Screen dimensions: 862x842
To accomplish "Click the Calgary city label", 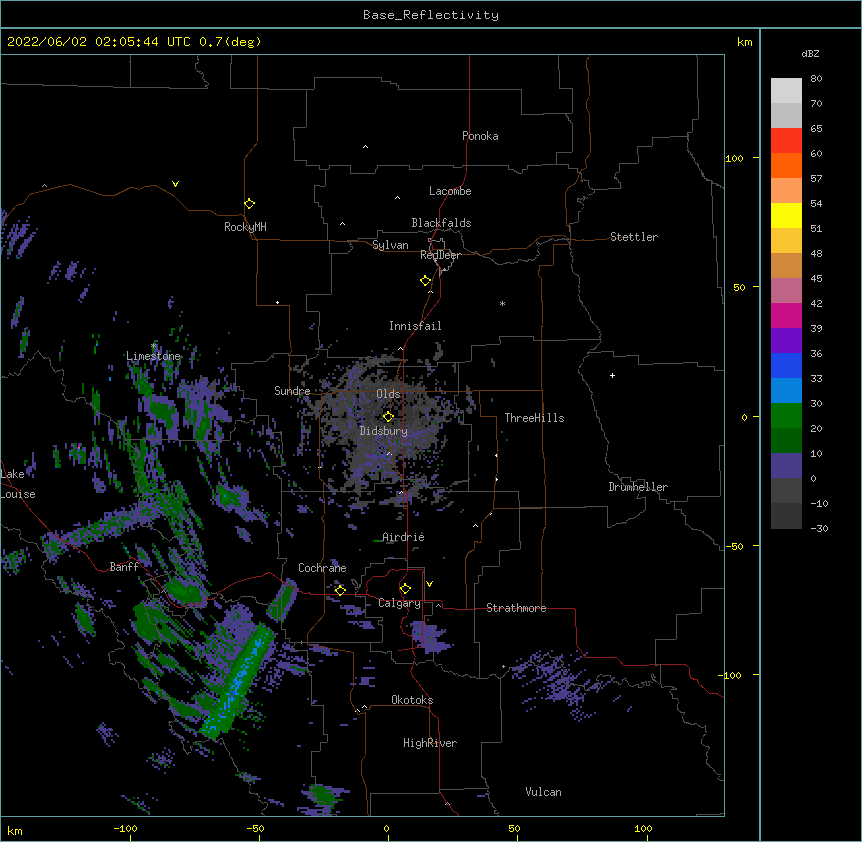I will click(x=399, y=603).
